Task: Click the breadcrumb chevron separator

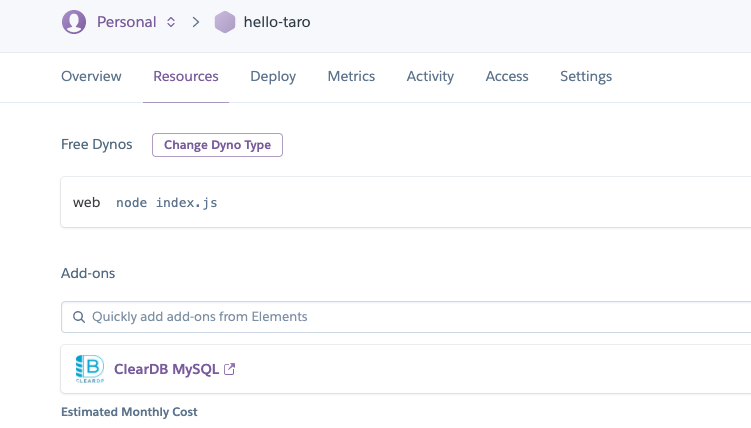Action: (196, 22)
